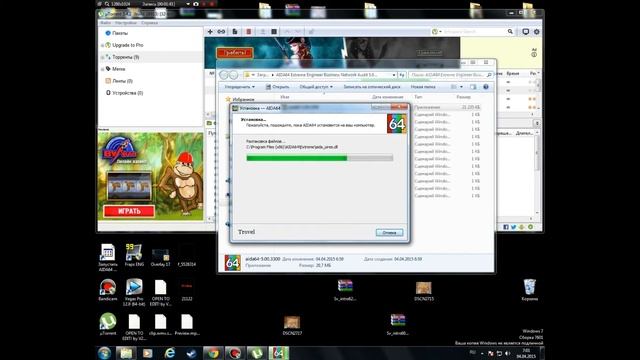The image size is (640, 360).
Task: Click Explorer forward navigation arrow
Action: coord(233,75)
